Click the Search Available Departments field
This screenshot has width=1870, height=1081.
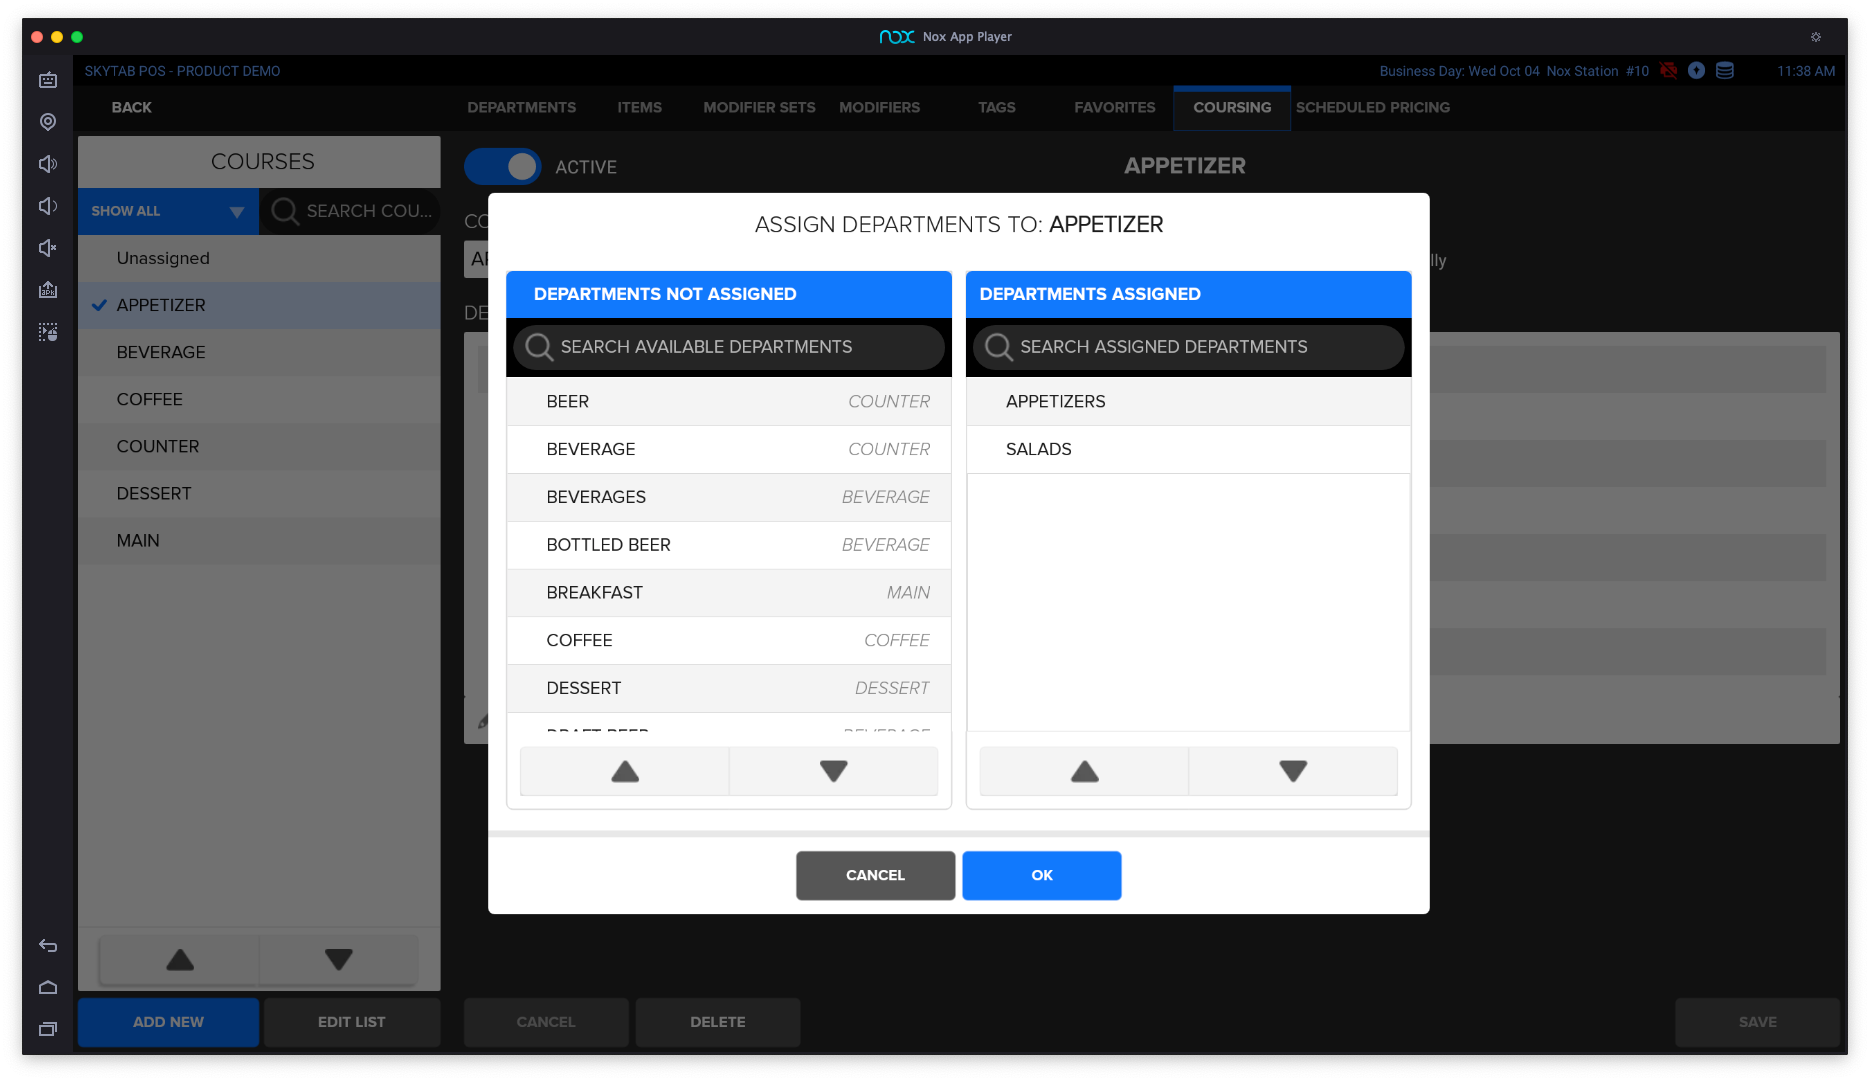[728, 347]
